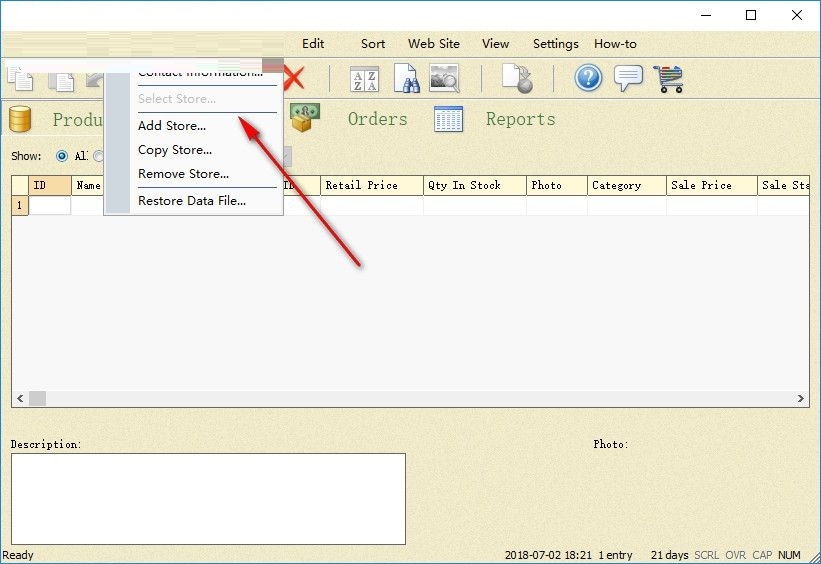The height and width of the screenshot is (564, 821).
Task: Click the Qty In Stock column header
Action: (x=475, y=185)
